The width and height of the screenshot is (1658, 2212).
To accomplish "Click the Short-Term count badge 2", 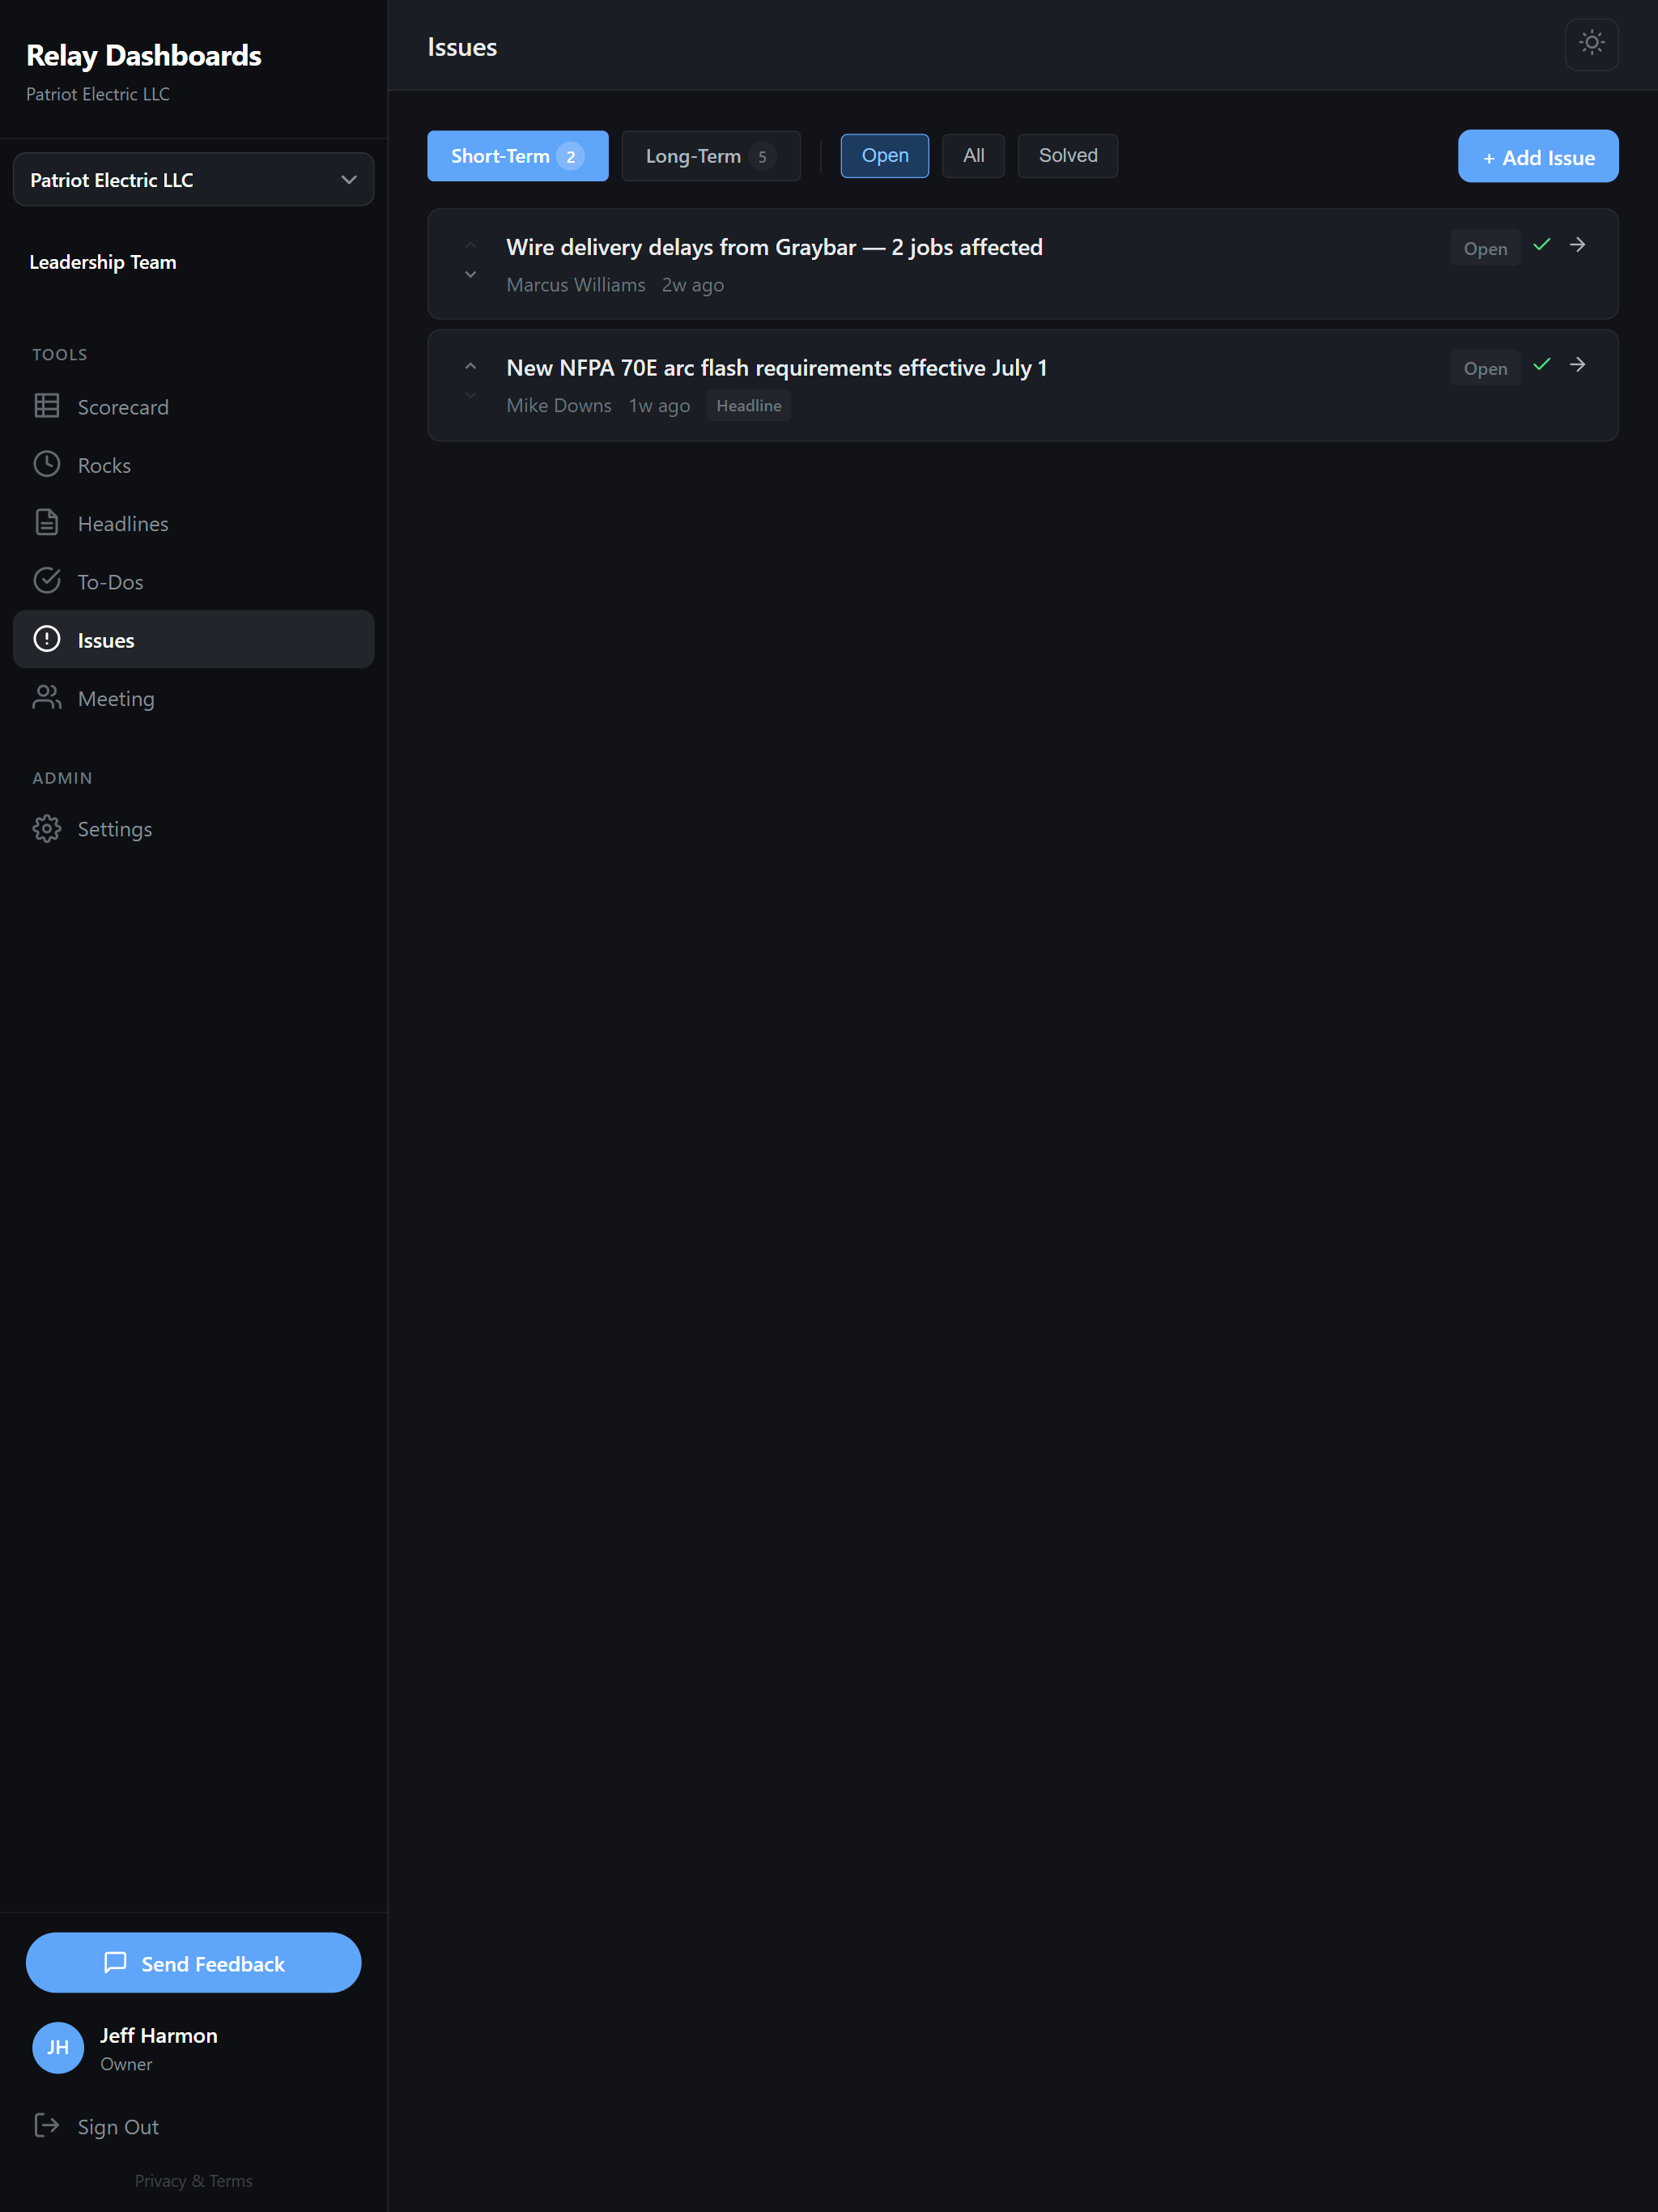I will [x=570, y=156].
